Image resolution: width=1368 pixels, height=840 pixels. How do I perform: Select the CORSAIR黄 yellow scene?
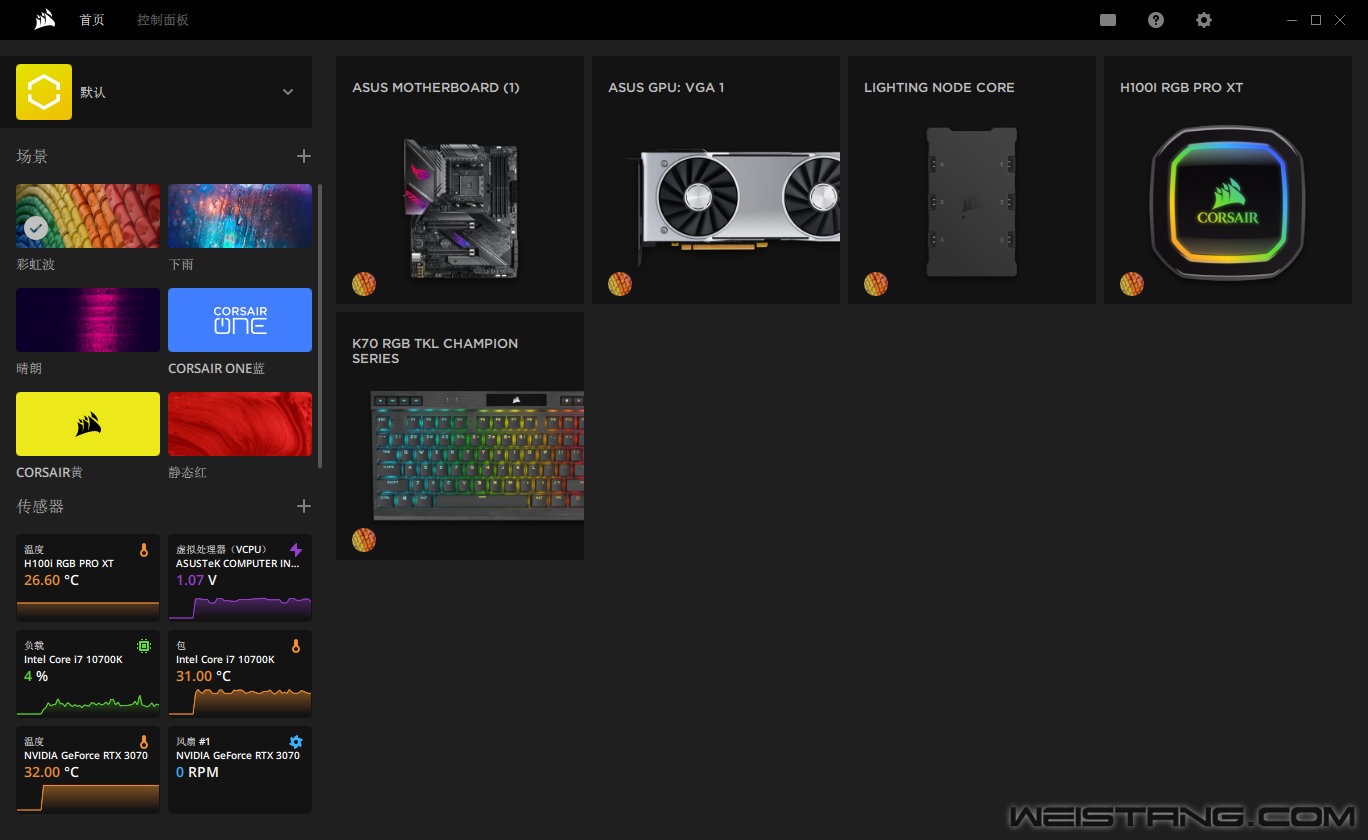pos(88,424)
